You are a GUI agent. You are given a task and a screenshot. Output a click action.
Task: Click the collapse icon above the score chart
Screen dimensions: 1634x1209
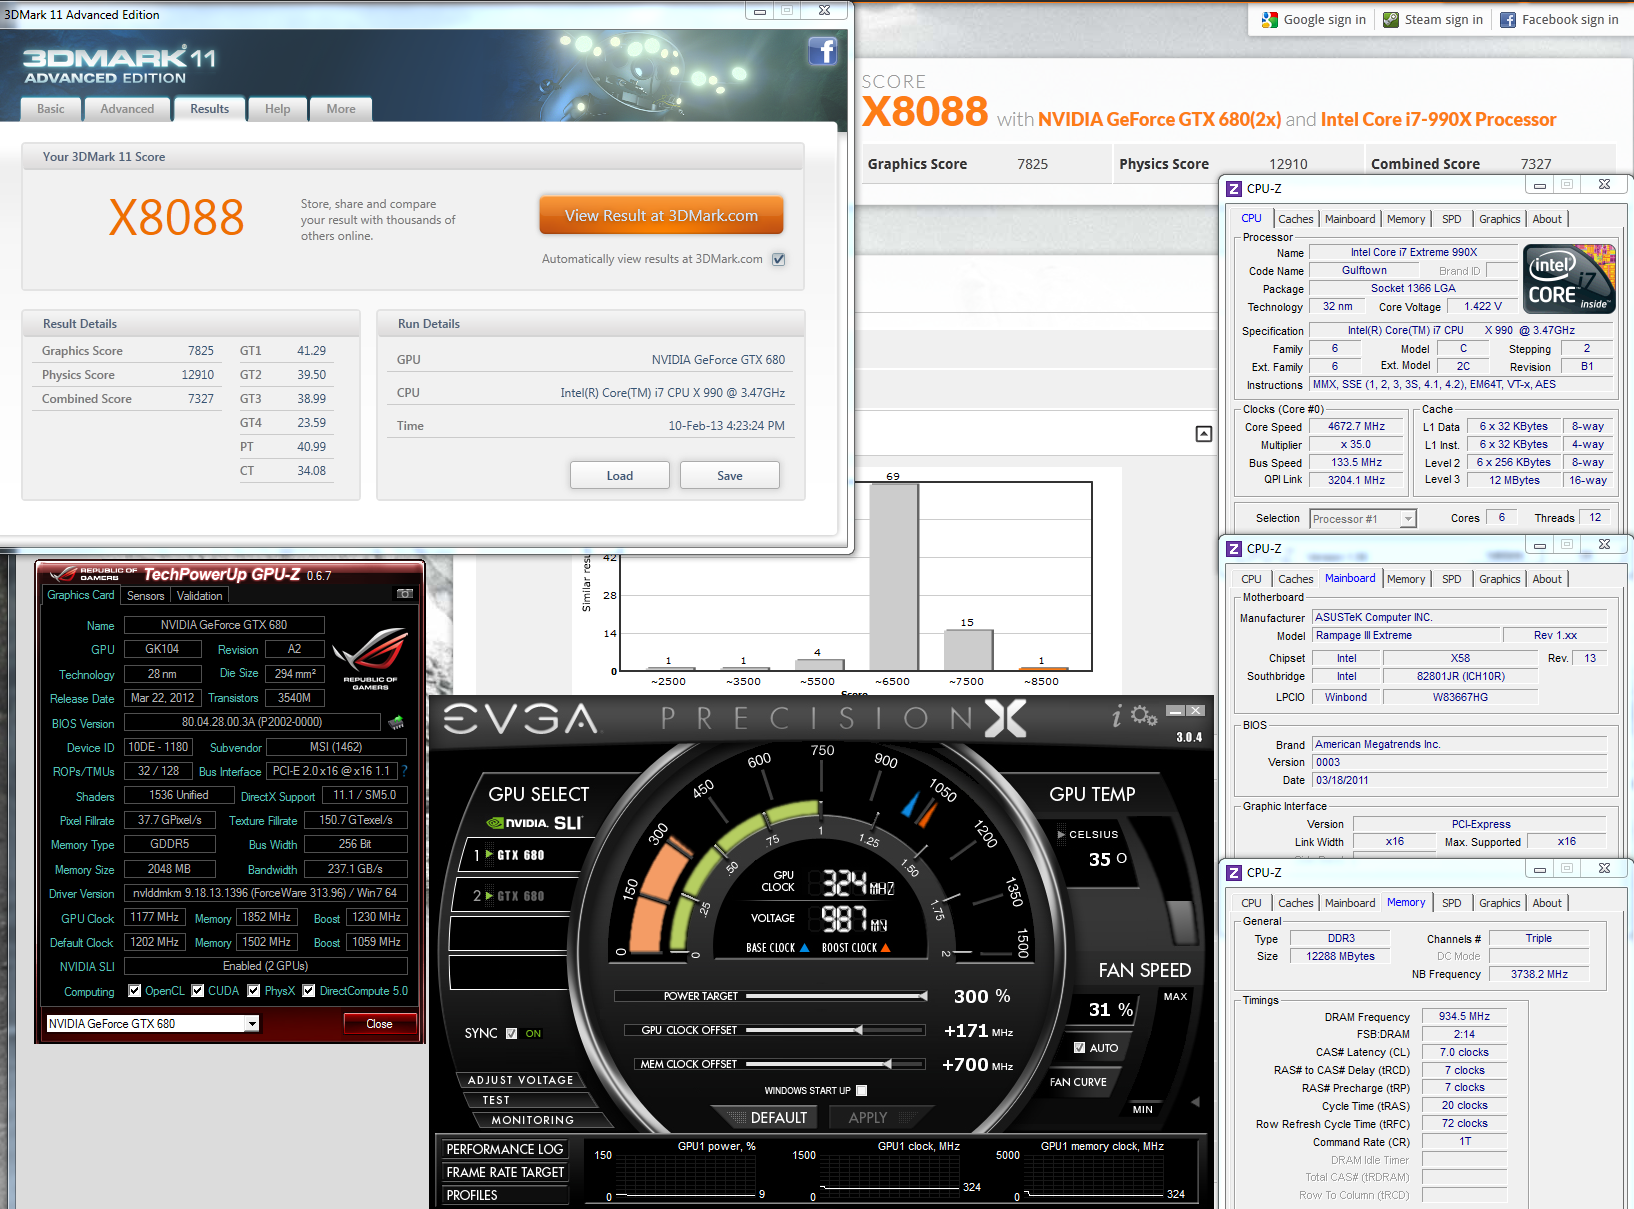(x=1204, y=433)
